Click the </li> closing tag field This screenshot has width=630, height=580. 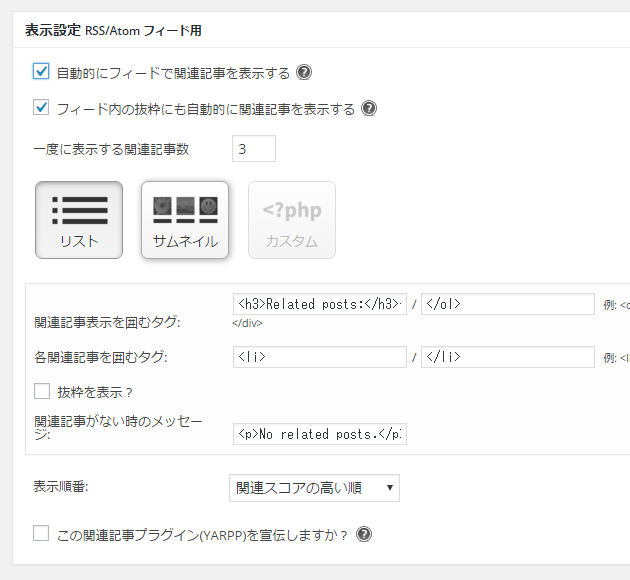coord(507,356)
